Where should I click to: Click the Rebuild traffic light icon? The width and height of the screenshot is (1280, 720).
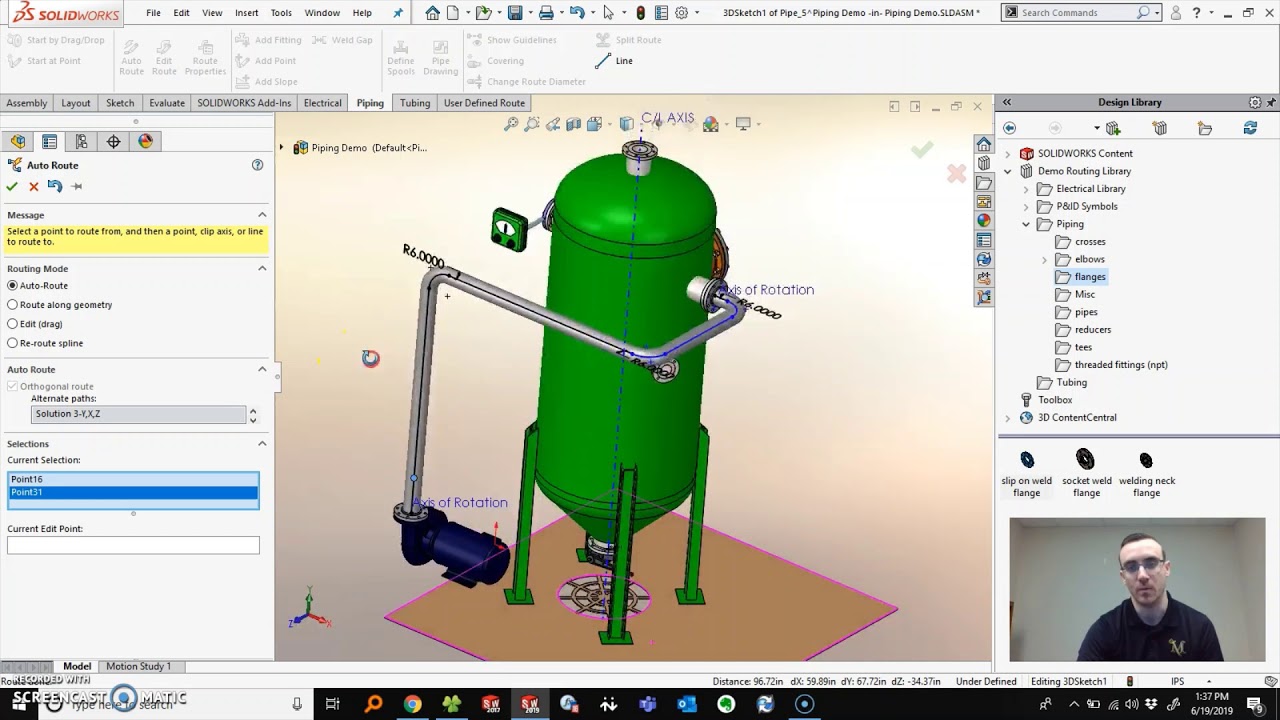click(641, 13)
